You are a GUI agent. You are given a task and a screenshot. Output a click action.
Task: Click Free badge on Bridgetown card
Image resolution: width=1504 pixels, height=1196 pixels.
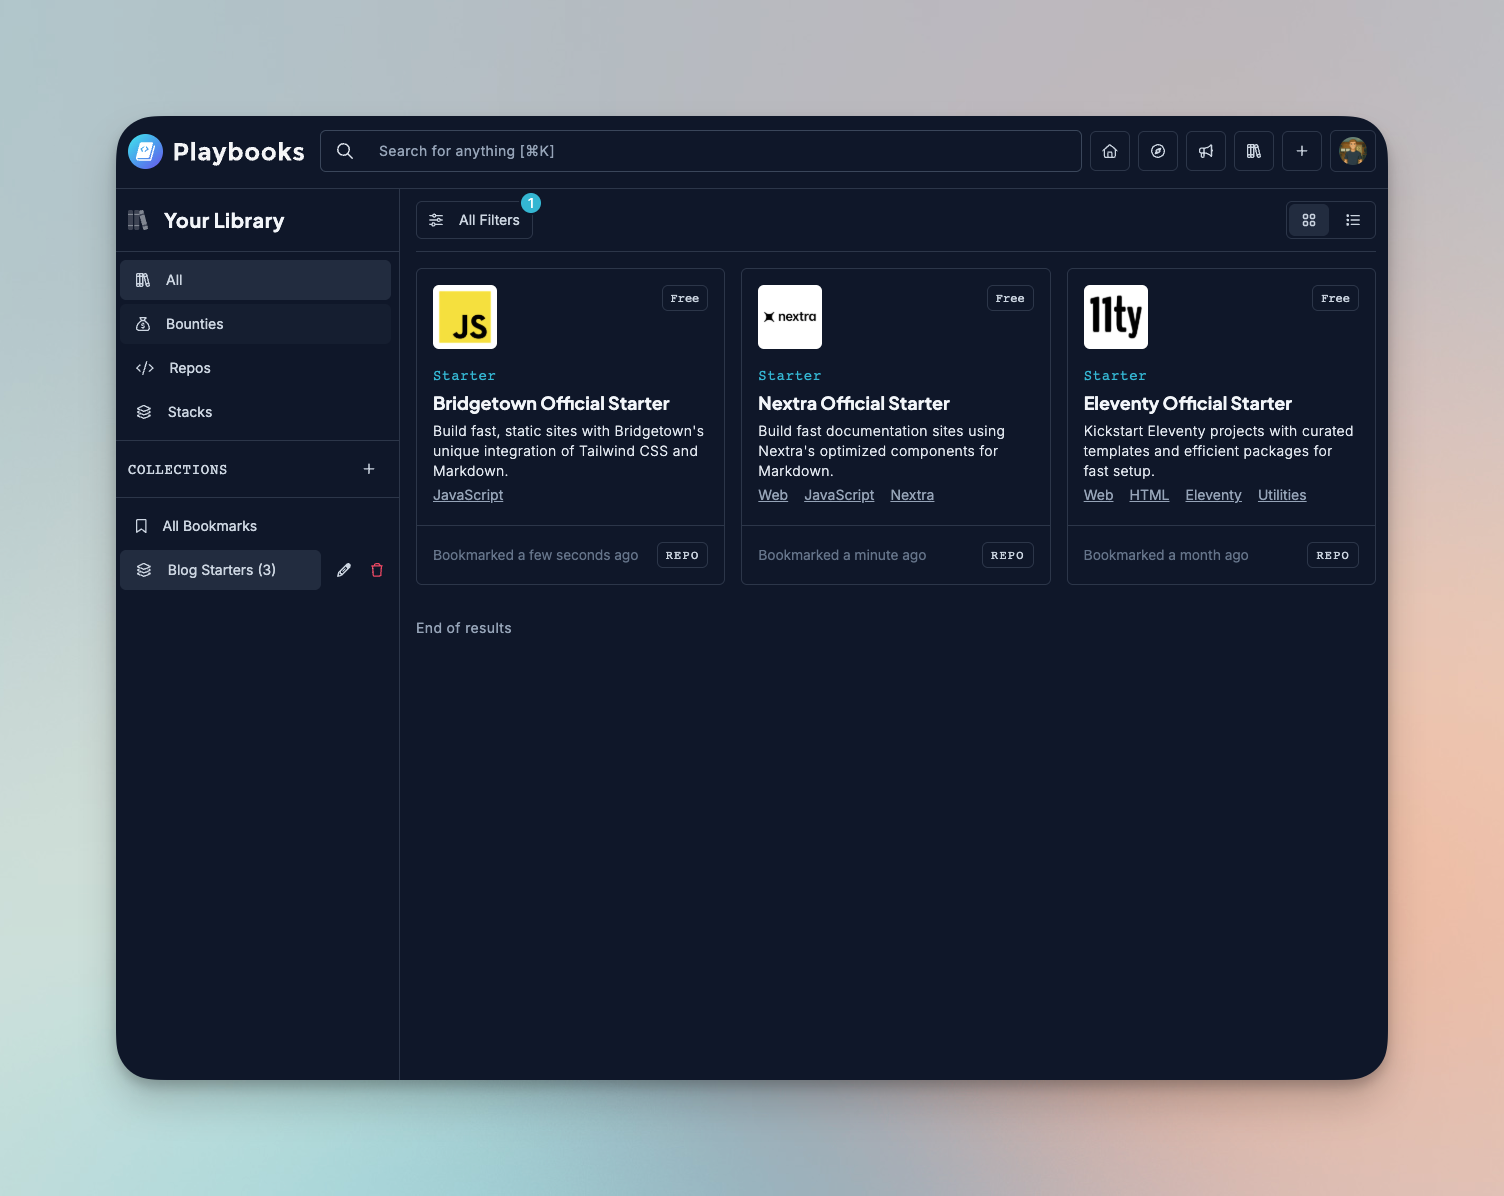[x=685, y=298]
